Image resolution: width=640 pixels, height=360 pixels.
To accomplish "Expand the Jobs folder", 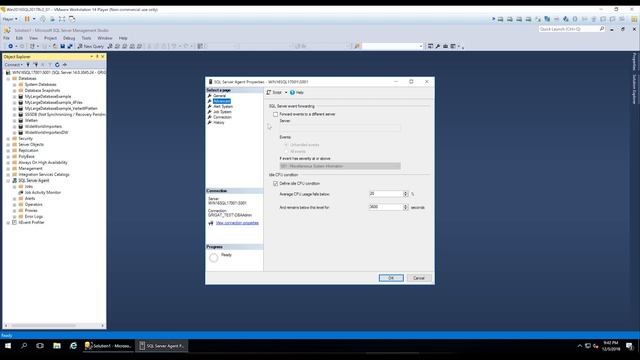I will click(x=15, y=187).
